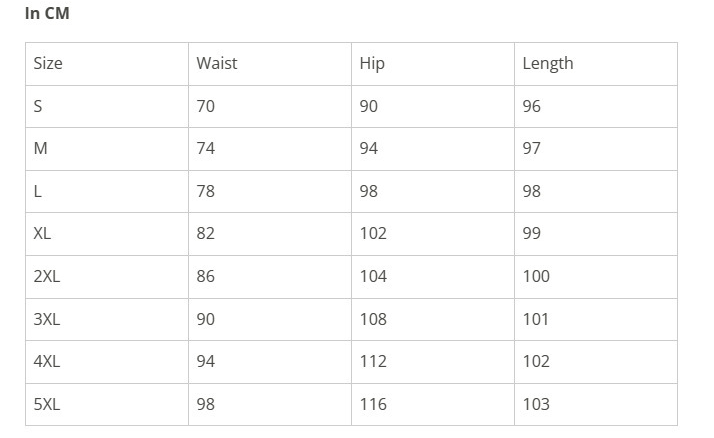The height and width of the screenshot is (438, 714).
Task: Select hip value 102 for XL
Action: point(373,233)
